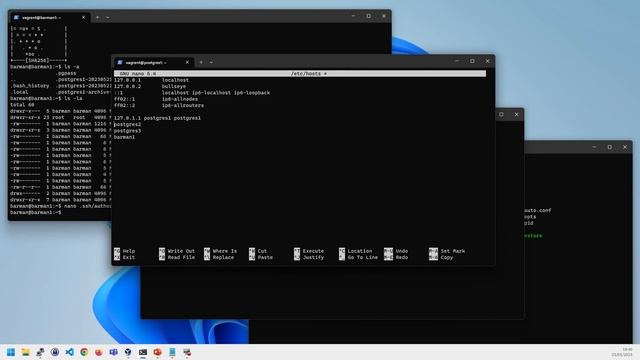Add a new tab in the postgres1 terminal window
Viewport: 640px width, 360px height.
click(201, 62)
